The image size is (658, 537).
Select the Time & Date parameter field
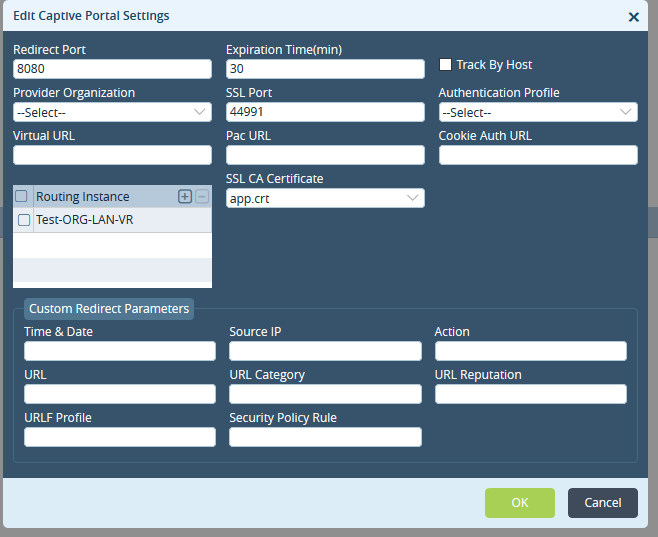click(120, 351)
